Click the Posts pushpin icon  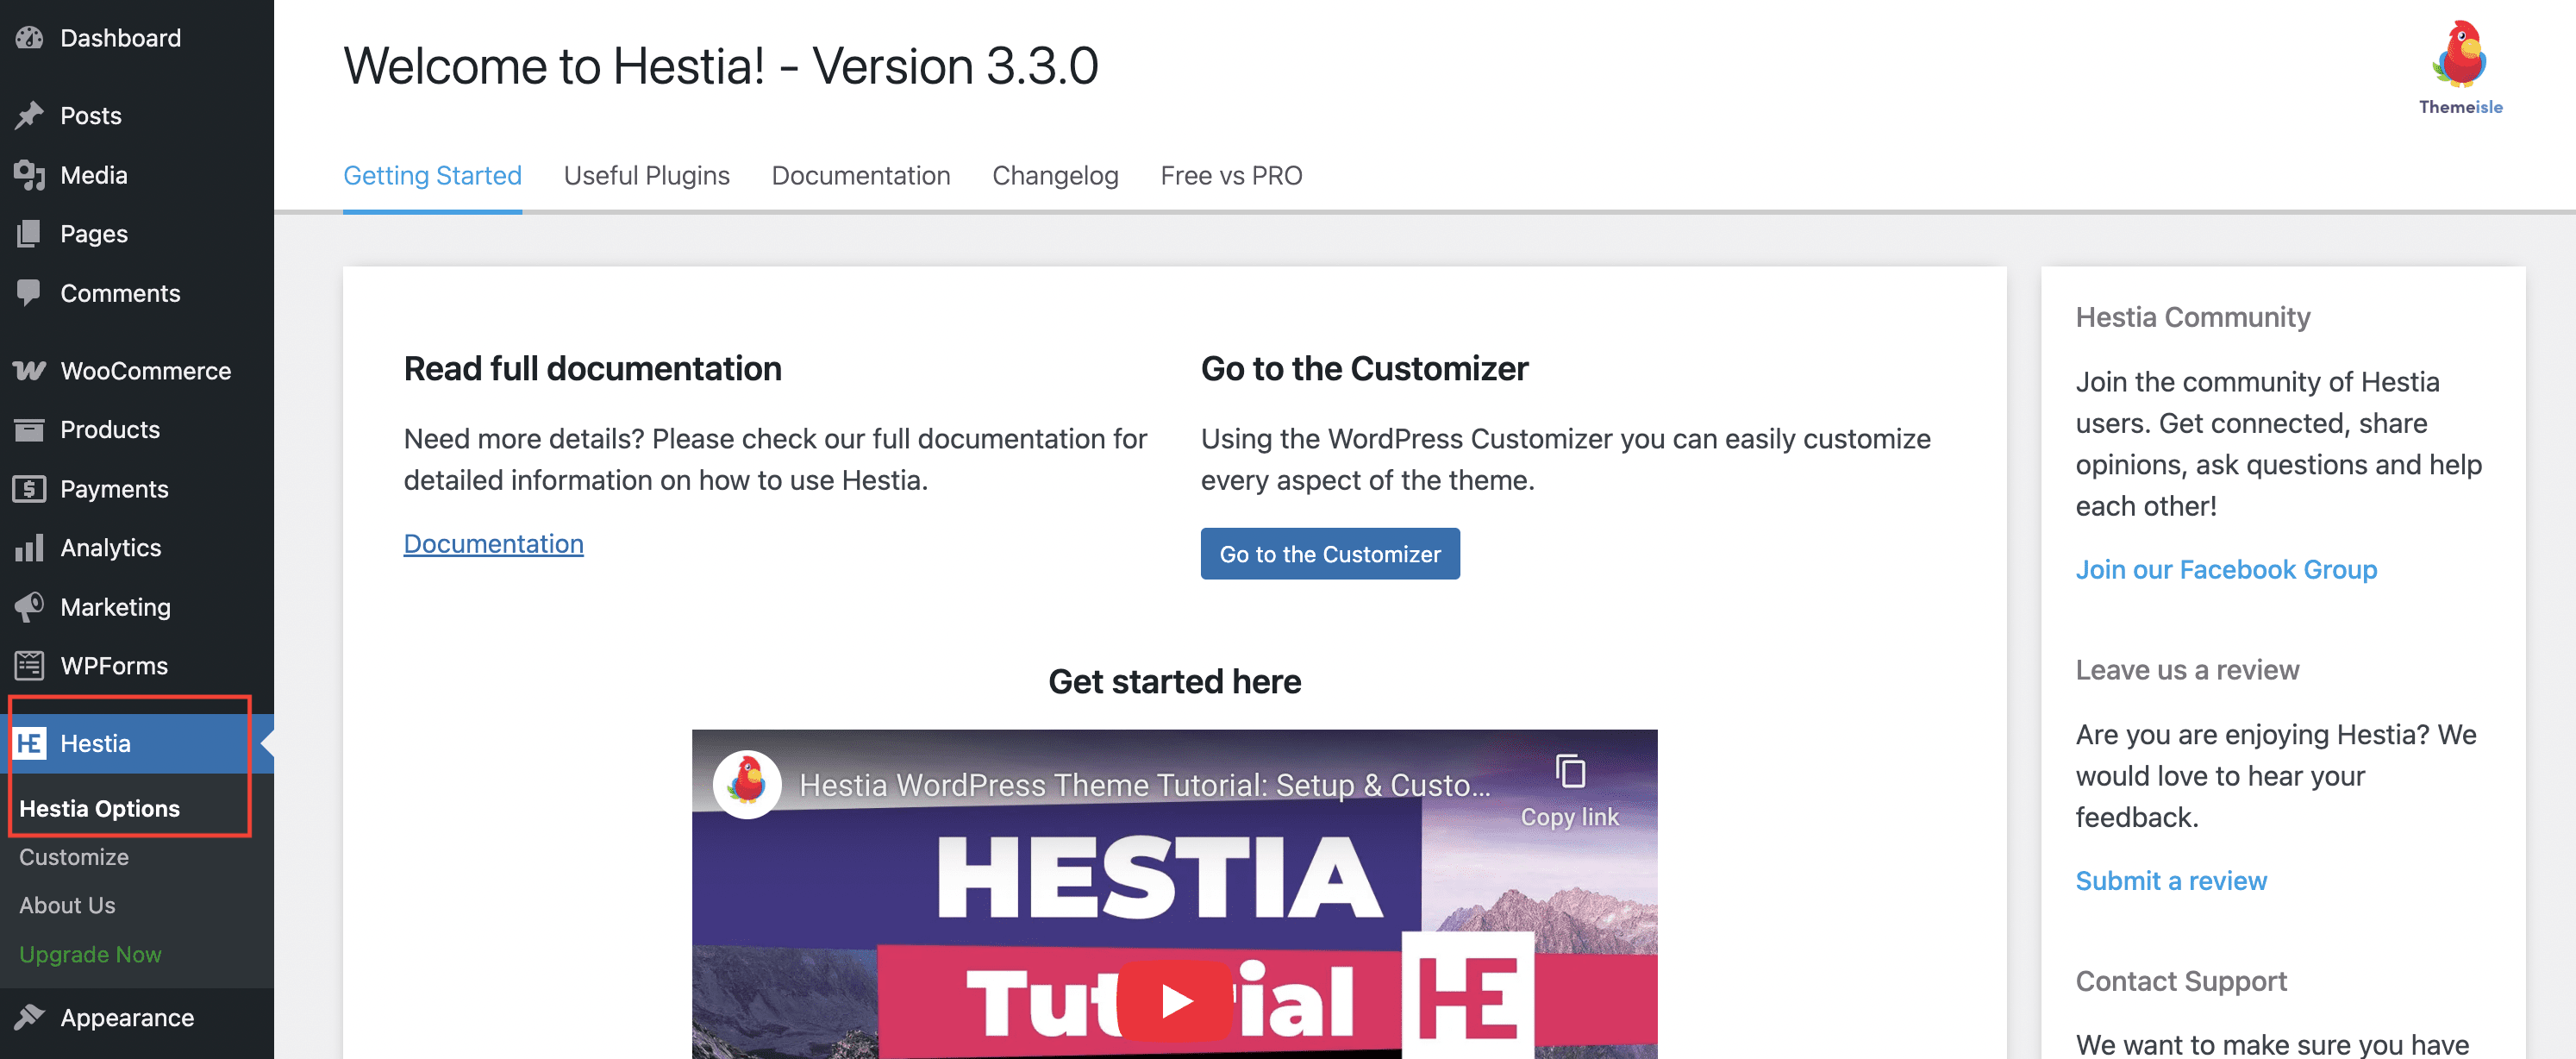[29, 116]
